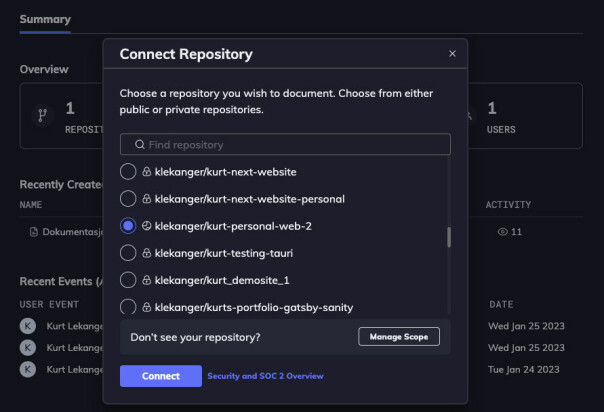
Task: Click the Connect button
Action: coord(161,376)
